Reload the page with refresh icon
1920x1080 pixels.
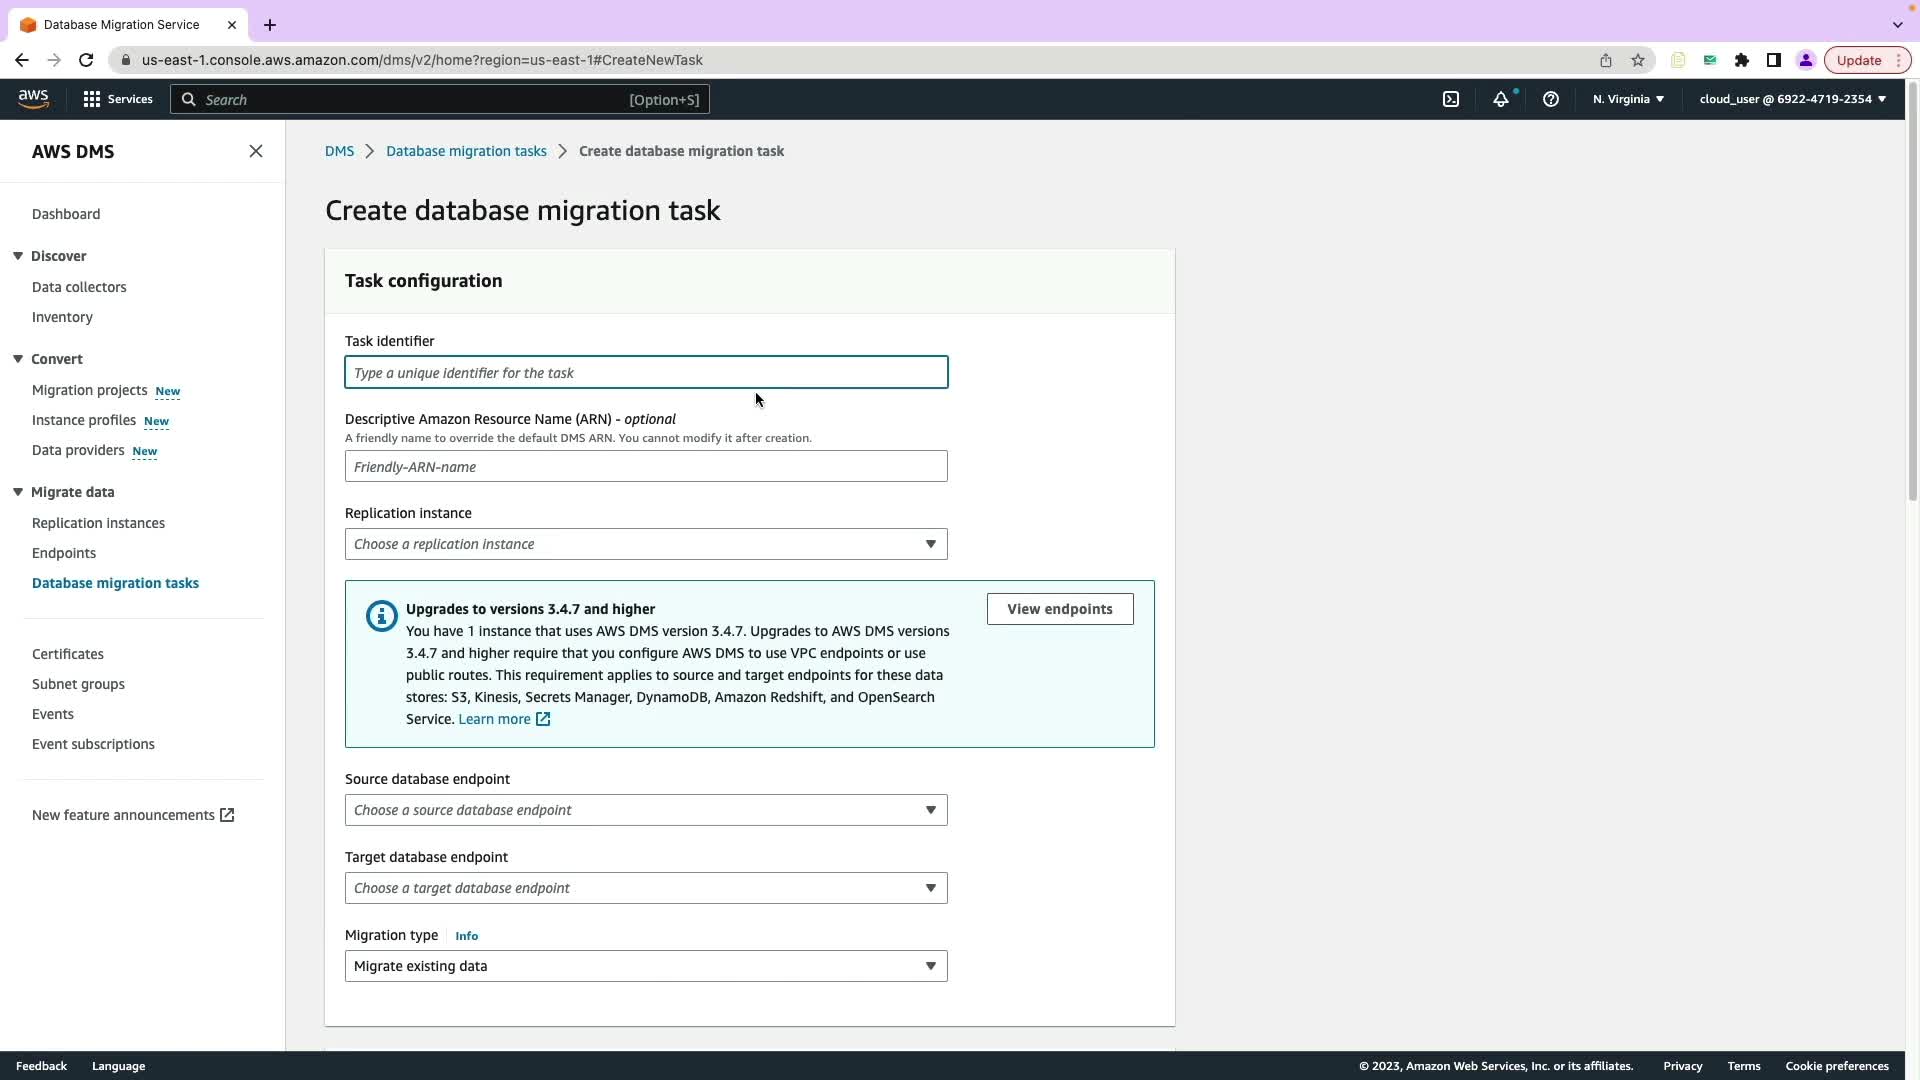[x=86, y=60]
